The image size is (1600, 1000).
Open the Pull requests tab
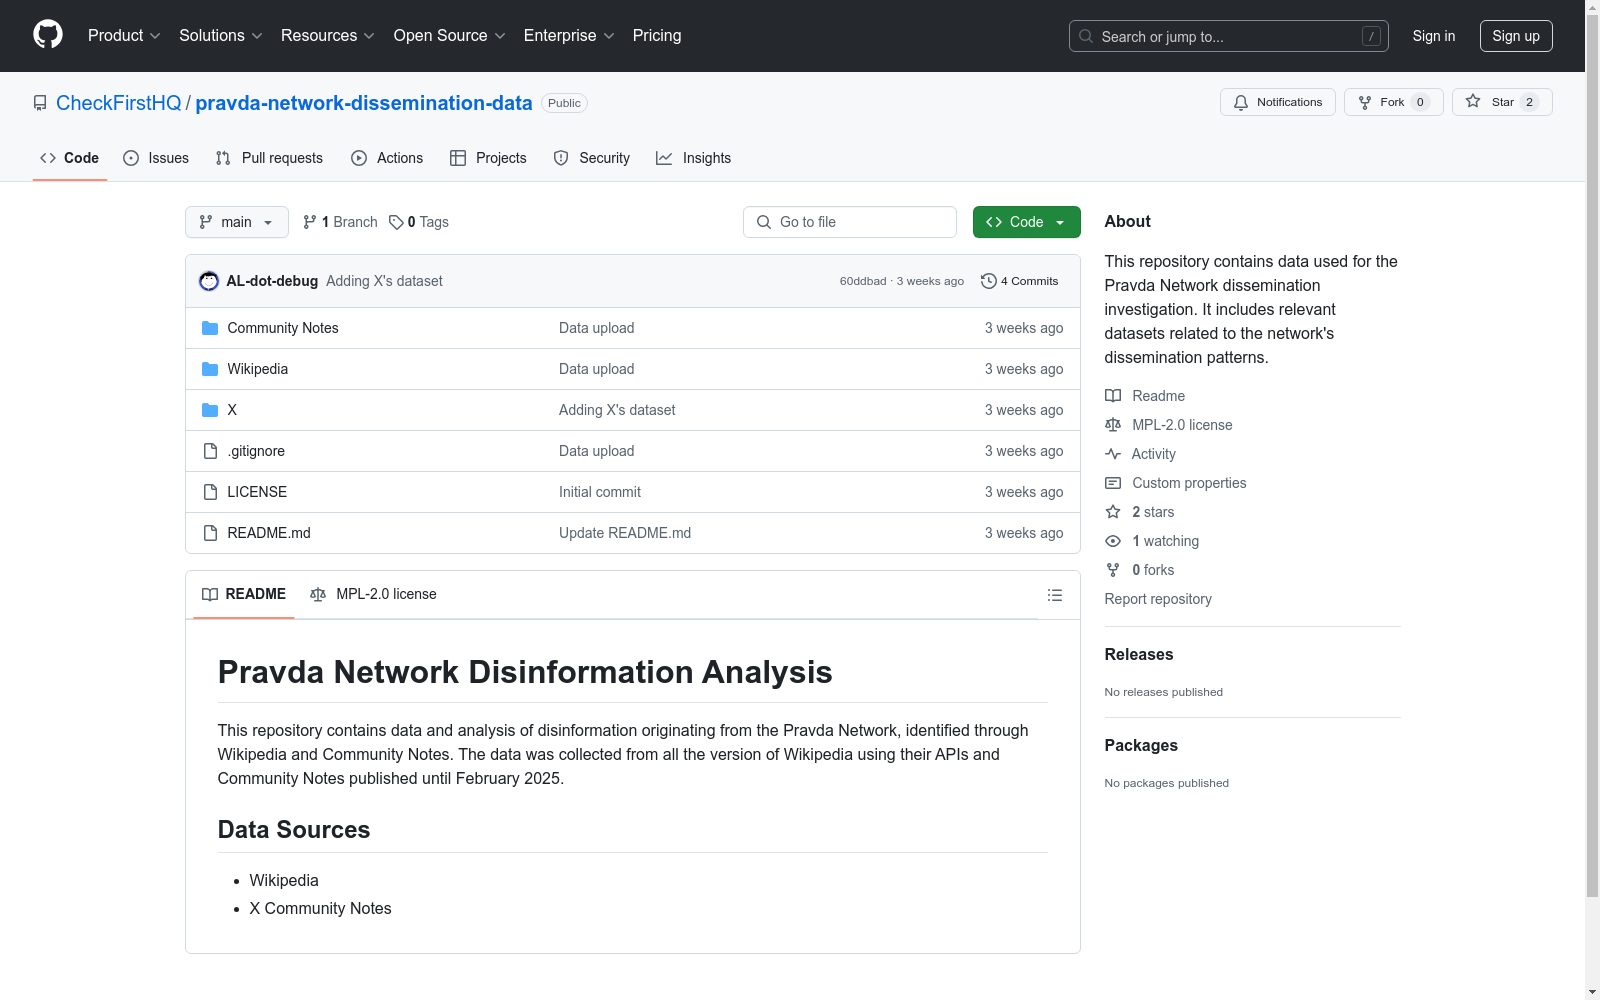point(269,158)
